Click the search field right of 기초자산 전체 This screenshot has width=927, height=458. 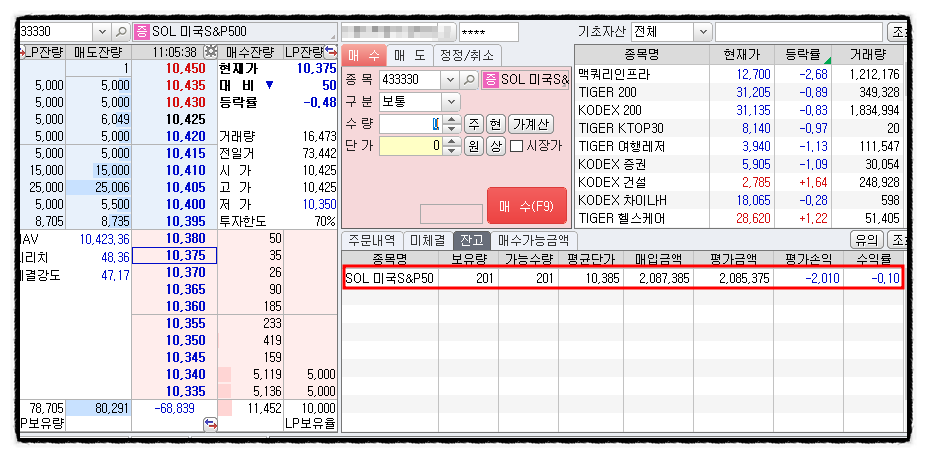[798, 32]
